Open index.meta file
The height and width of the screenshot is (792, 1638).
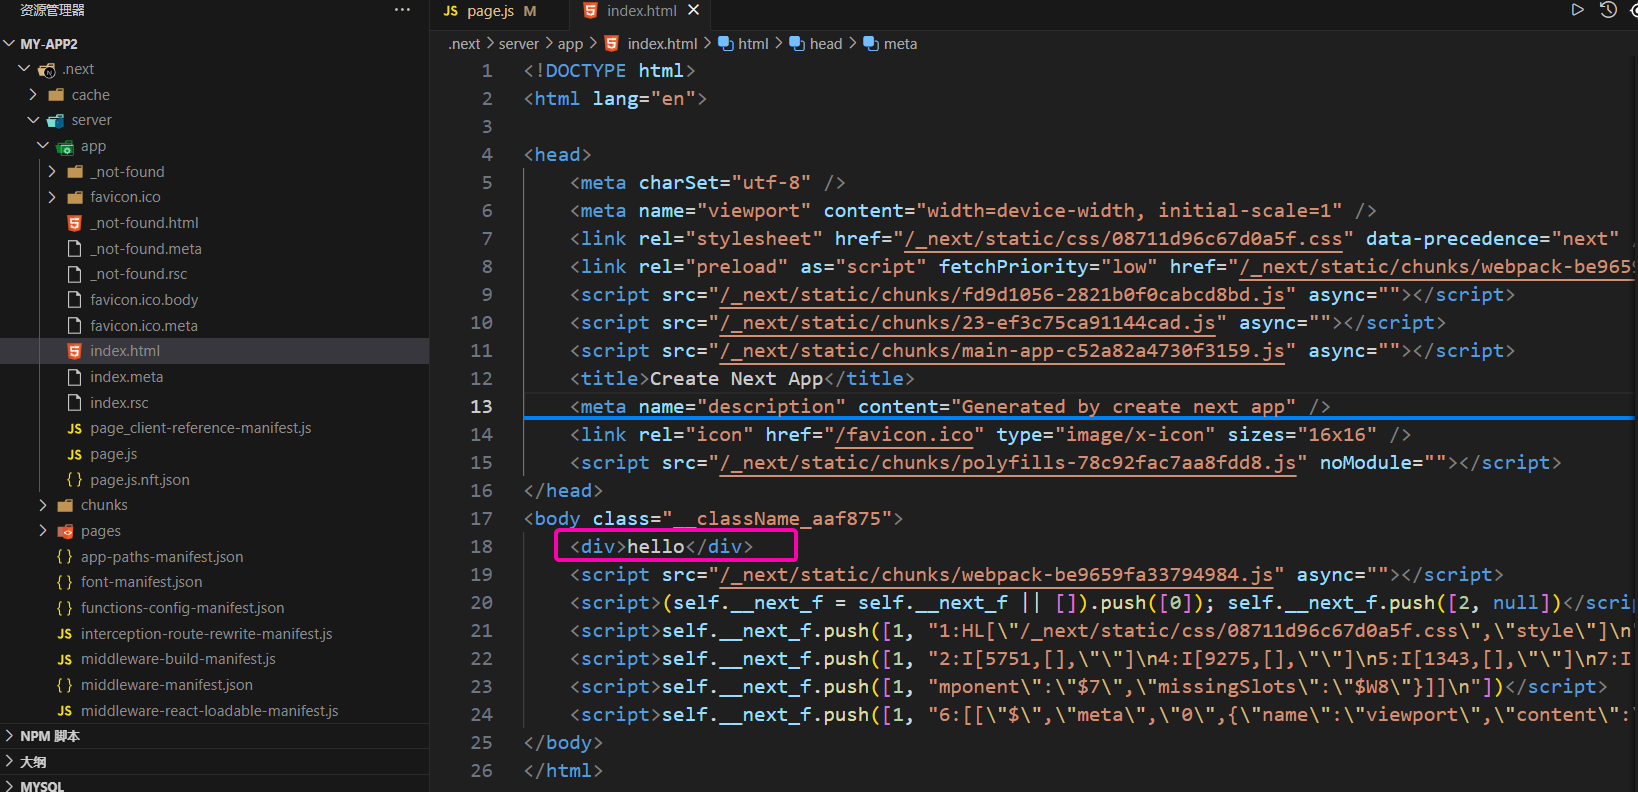click(x=126, y=377)
